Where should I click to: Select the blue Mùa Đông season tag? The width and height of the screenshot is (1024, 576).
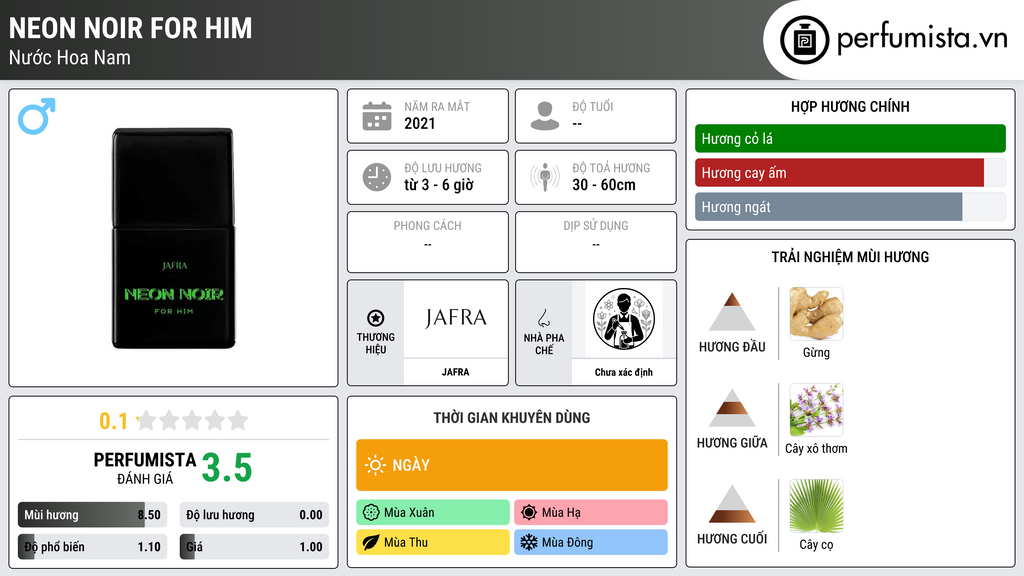pos(591,543)
